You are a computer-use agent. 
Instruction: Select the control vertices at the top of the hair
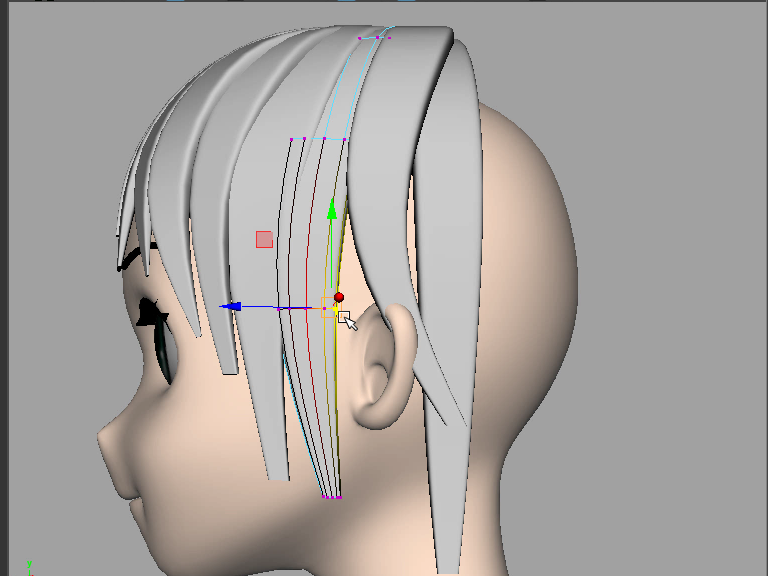tap(374, 38)
